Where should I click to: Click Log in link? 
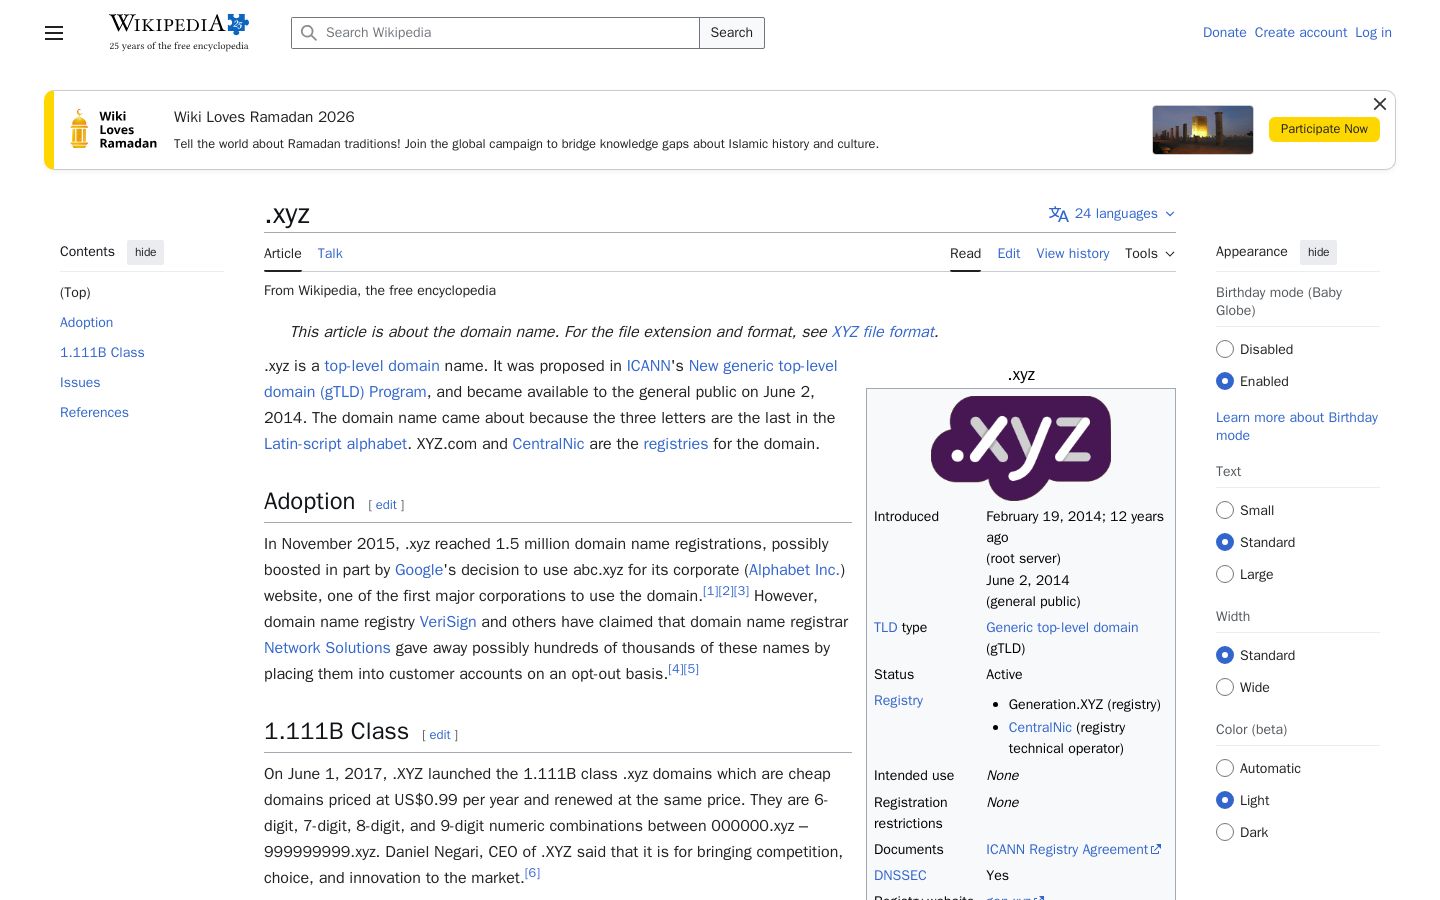1373,33
